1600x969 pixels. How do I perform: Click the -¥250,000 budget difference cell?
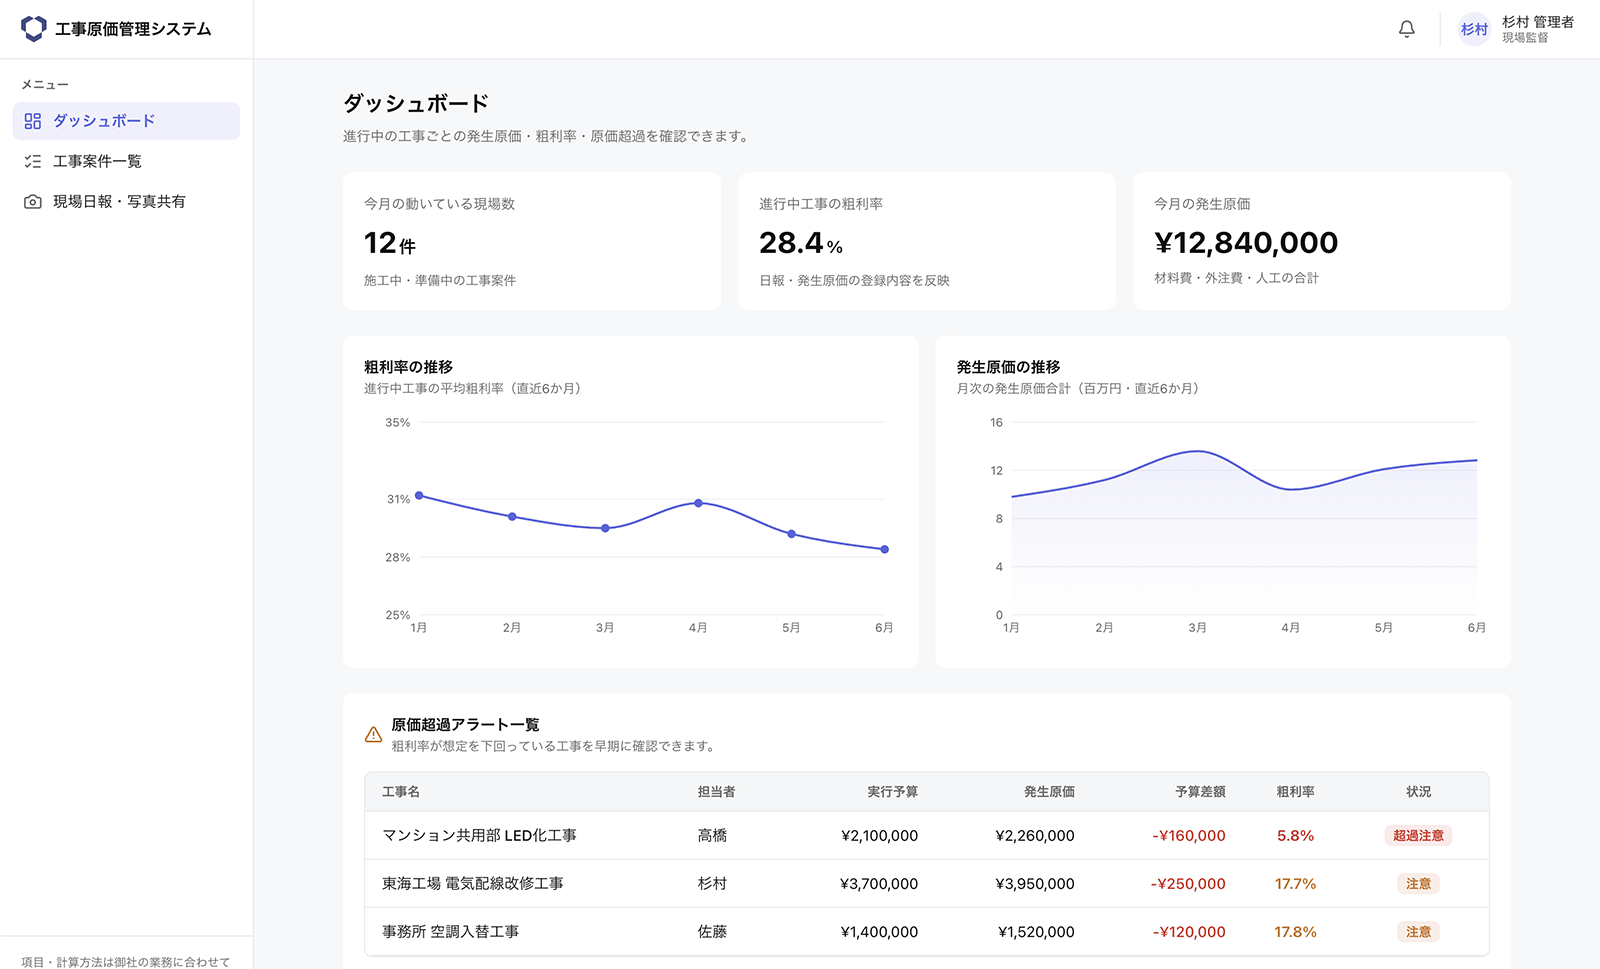pyautogui.click(x=1188, y=883)
